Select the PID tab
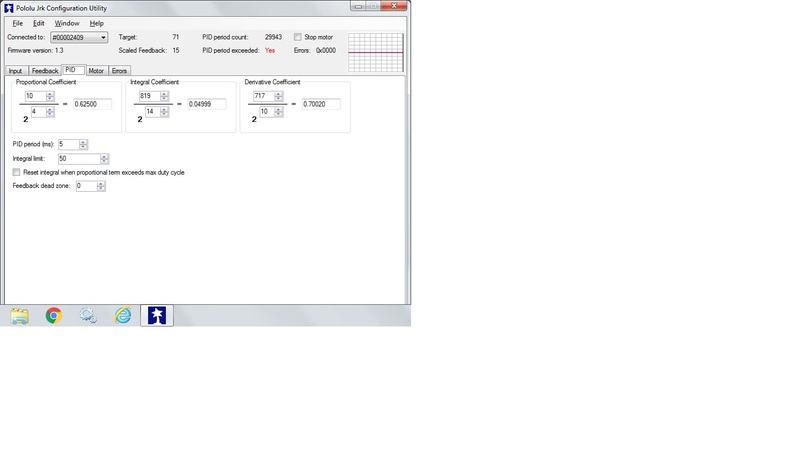This screenshot has height=449, width=800. 73,70
